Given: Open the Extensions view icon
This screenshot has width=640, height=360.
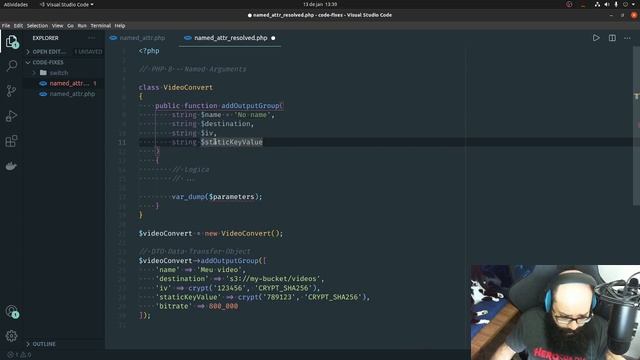Looking at the screenshot, I should (x=11, y=141).
